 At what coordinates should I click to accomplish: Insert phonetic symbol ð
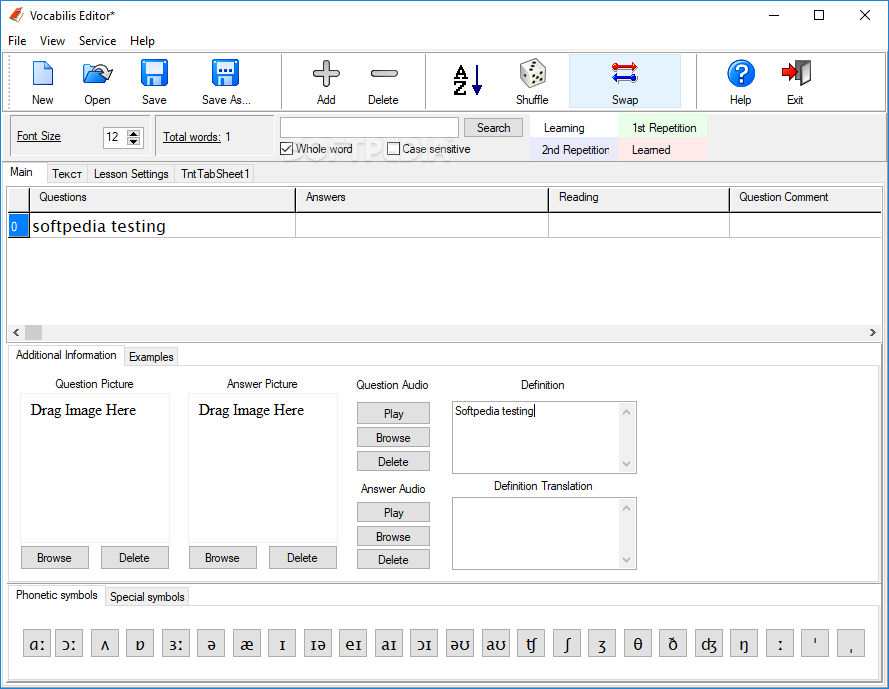click(673, 644)
